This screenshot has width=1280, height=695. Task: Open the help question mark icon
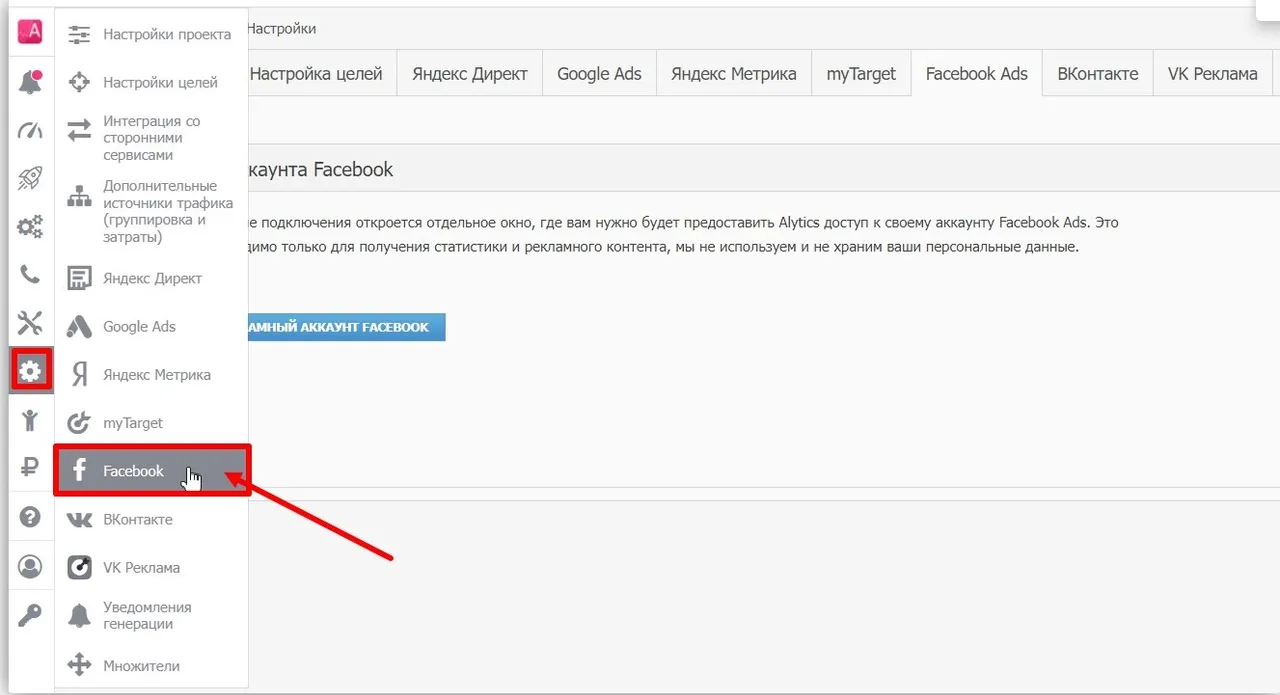click(30, 517)
